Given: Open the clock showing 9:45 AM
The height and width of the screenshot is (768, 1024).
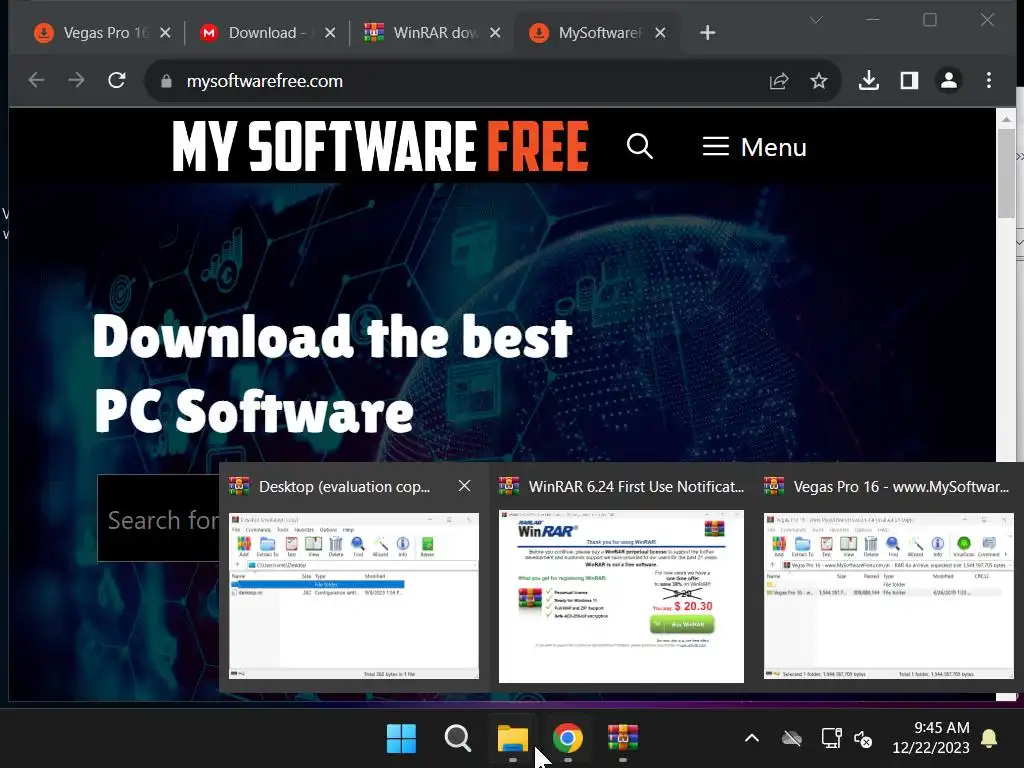Looking at the screenshot, I should [931, 737].
